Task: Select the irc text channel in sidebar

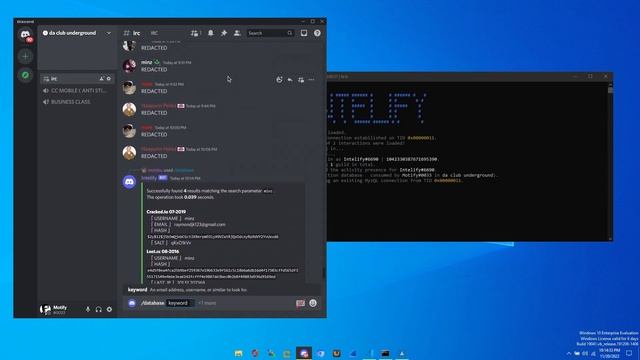Action: click(x=77, y=78)
